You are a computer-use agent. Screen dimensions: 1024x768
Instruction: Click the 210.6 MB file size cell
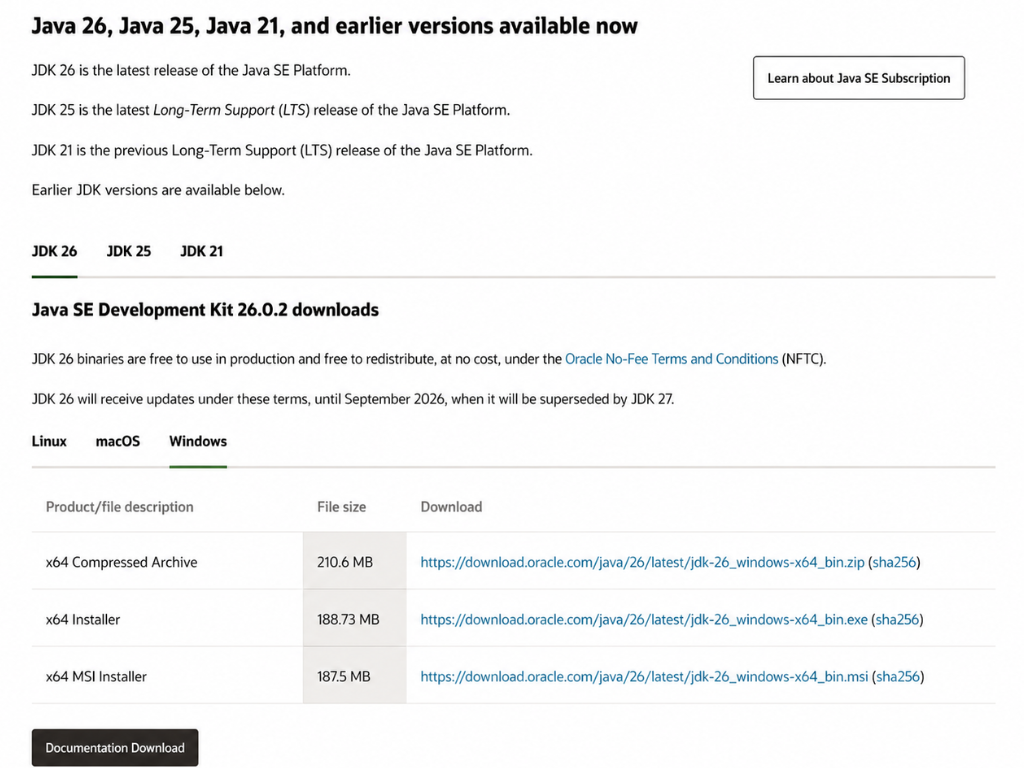[354, 561]
